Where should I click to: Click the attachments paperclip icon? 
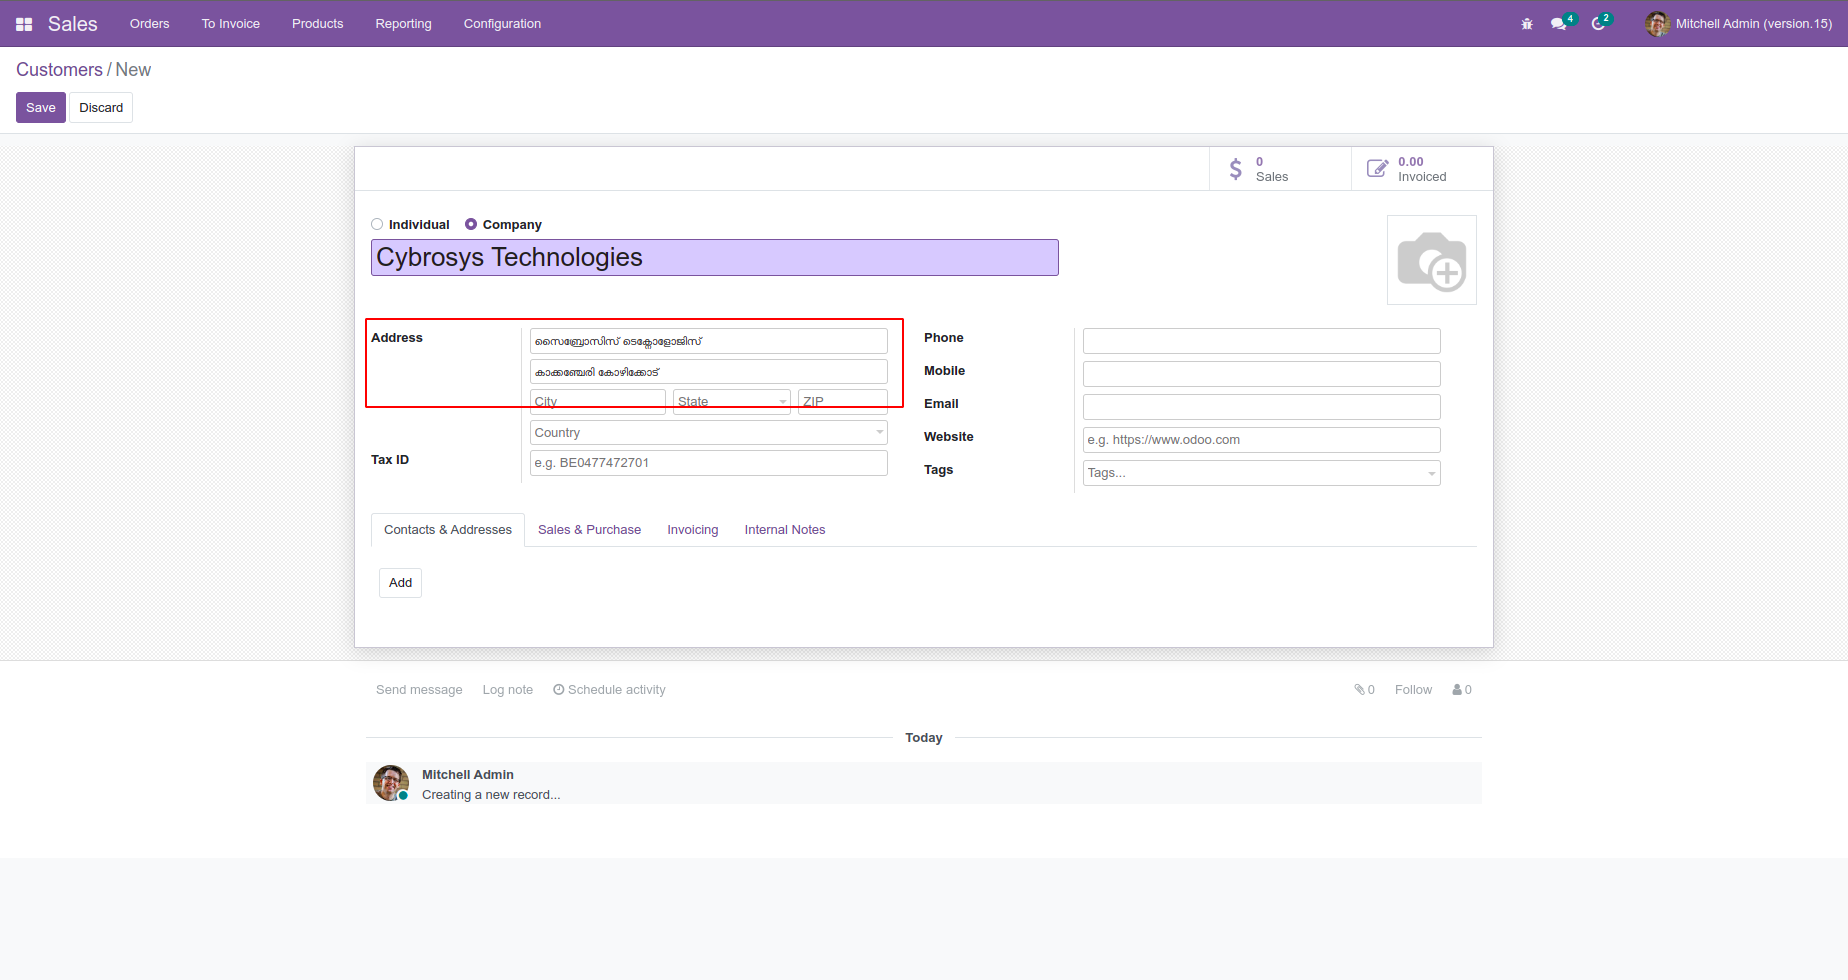coord(1360,690)
